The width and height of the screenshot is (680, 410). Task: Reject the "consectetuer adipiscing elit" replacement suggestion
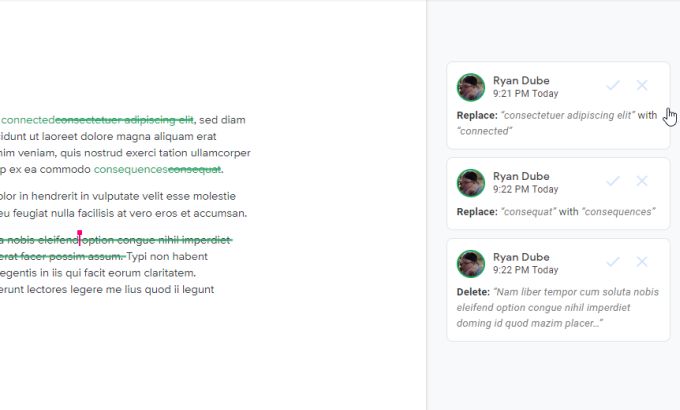tap(642, 86)
